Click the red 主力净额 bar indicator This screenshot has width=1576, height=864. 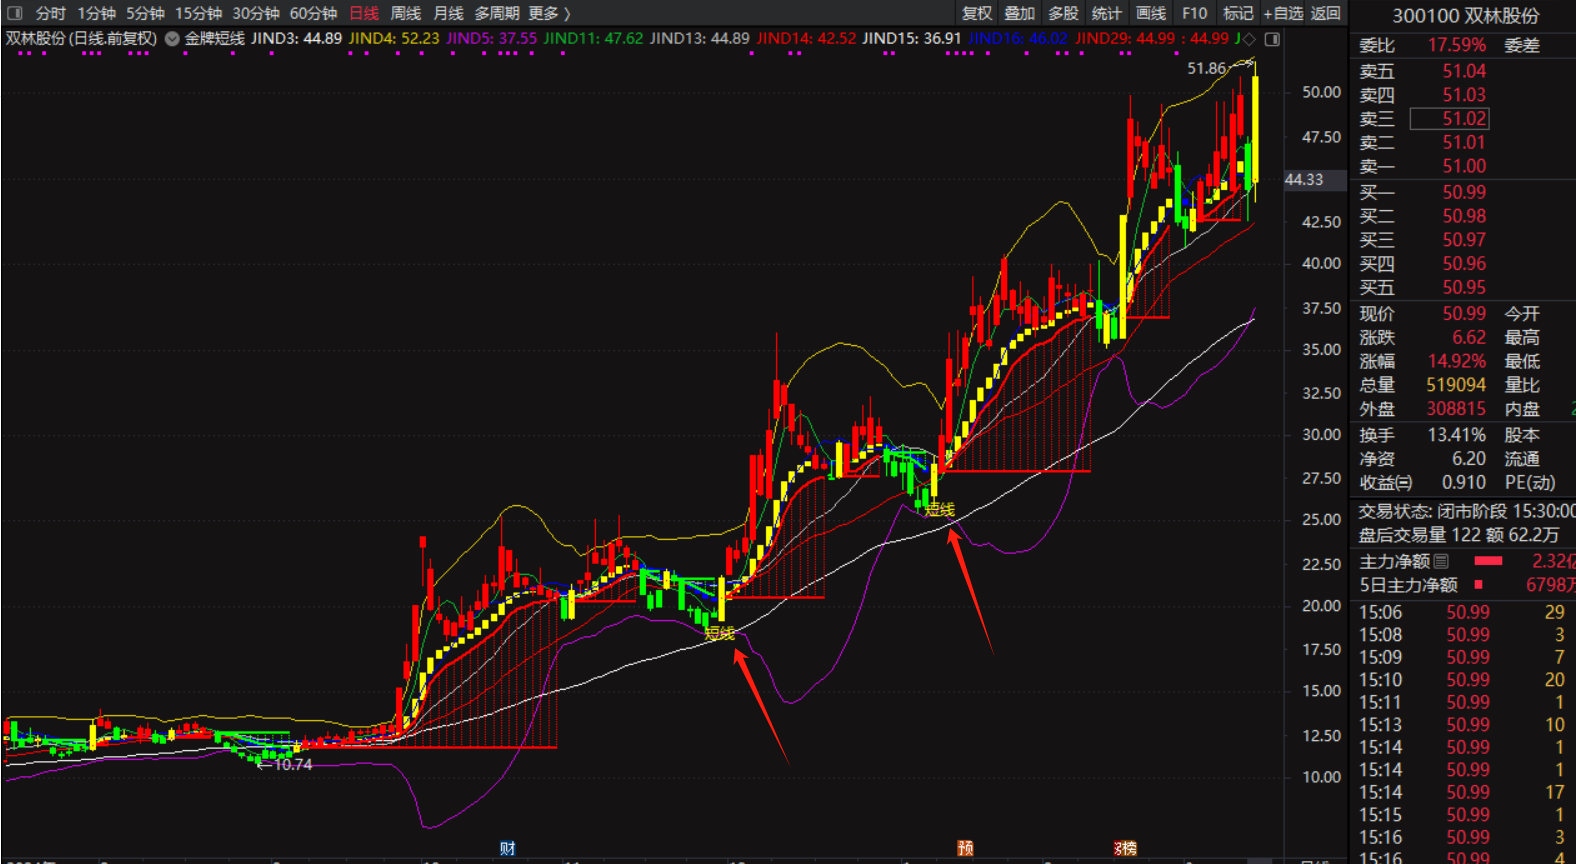click(x=1488, y=561)
